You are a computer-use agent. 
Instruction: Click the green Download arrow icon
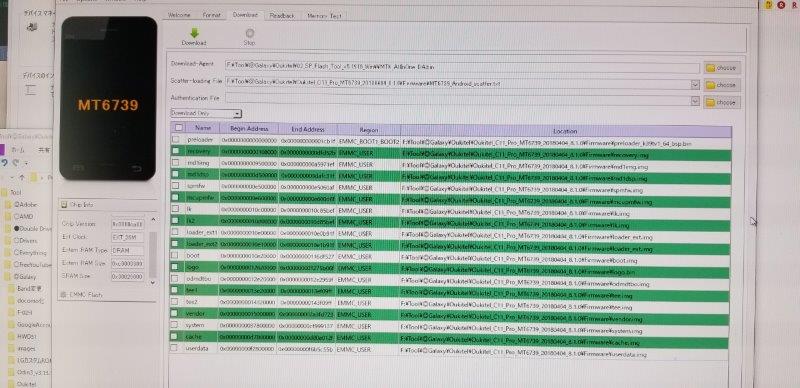pos(194,33)
